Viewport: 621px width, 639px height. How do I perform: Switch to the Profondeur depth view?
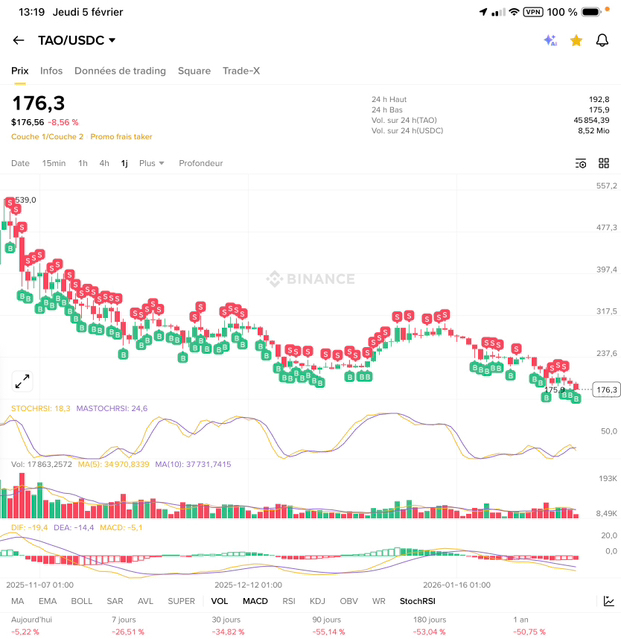click(201, 163)
